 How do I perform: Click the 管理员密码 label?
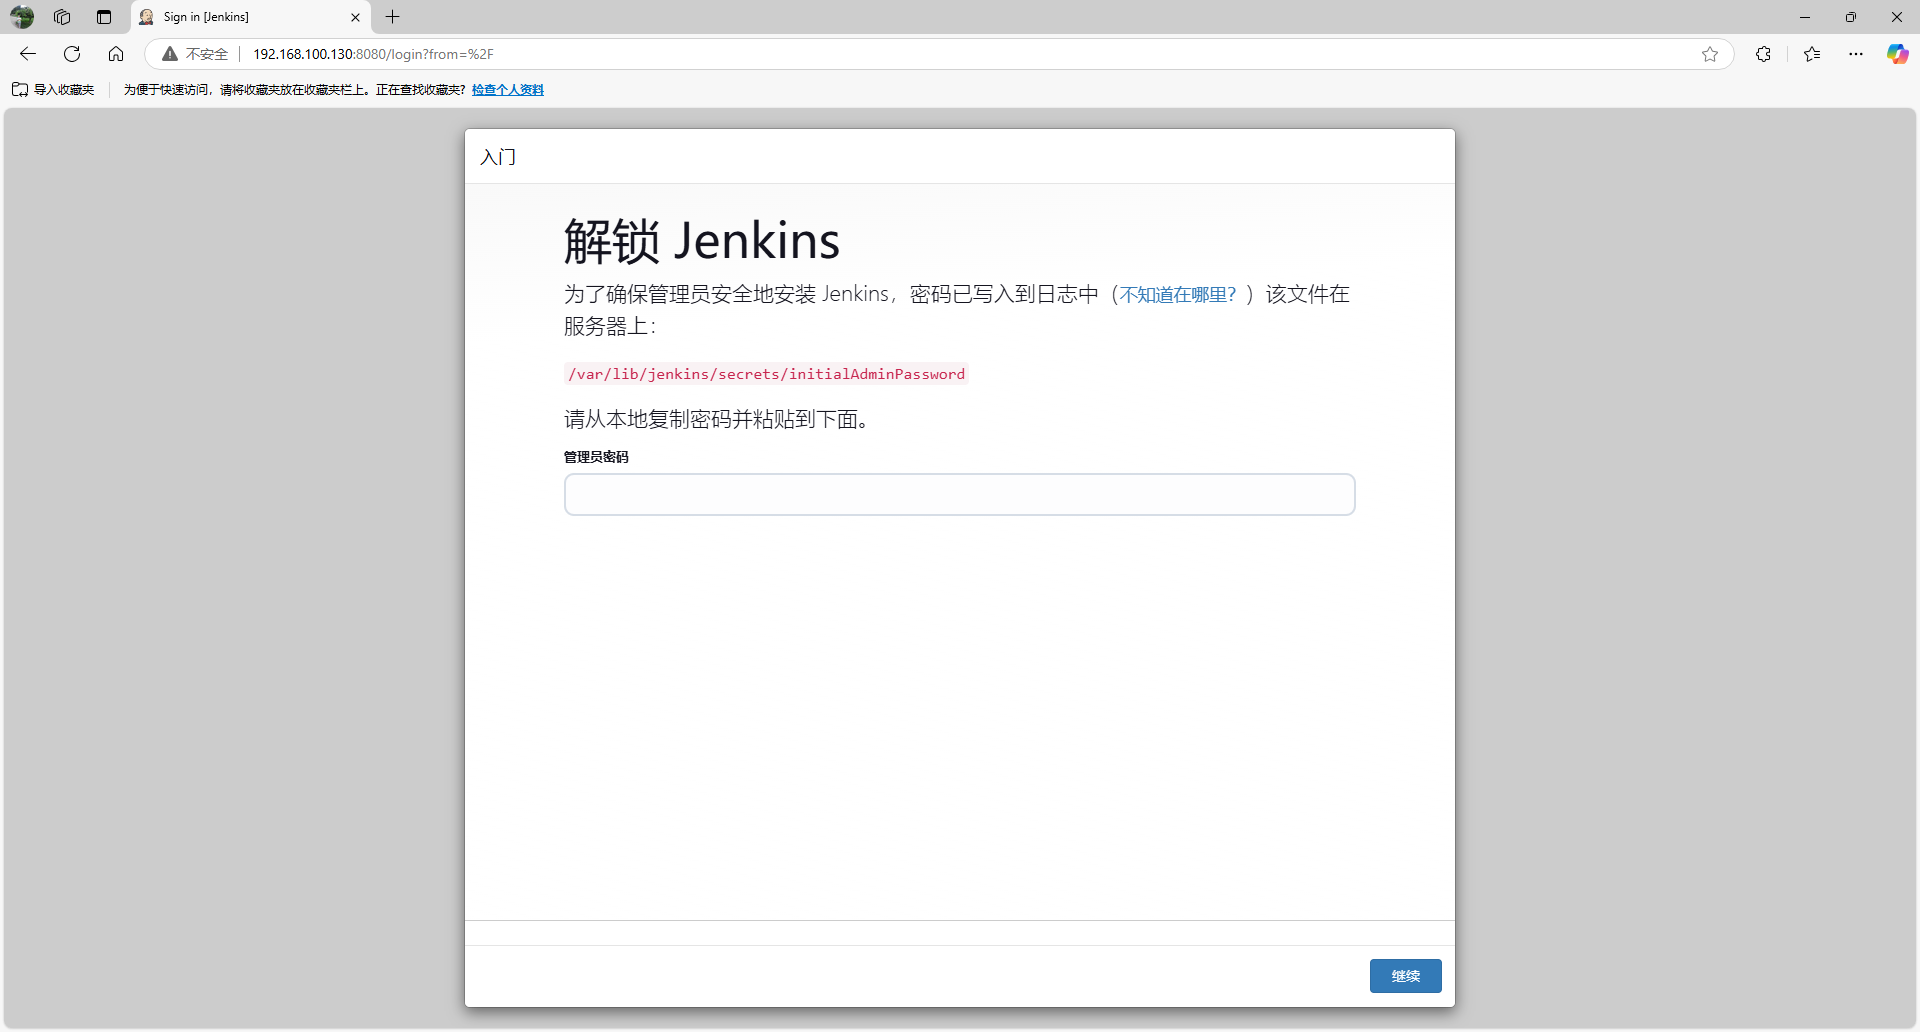[x=596, y=457]
